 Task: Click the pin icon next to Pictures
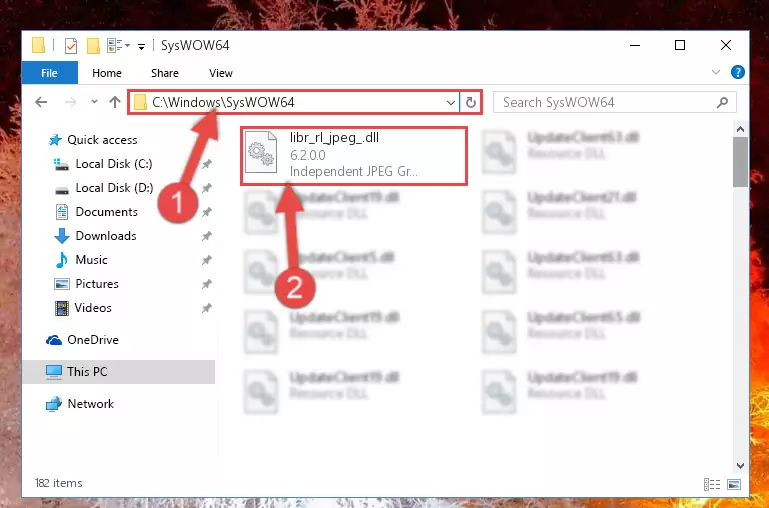(206, 284)
